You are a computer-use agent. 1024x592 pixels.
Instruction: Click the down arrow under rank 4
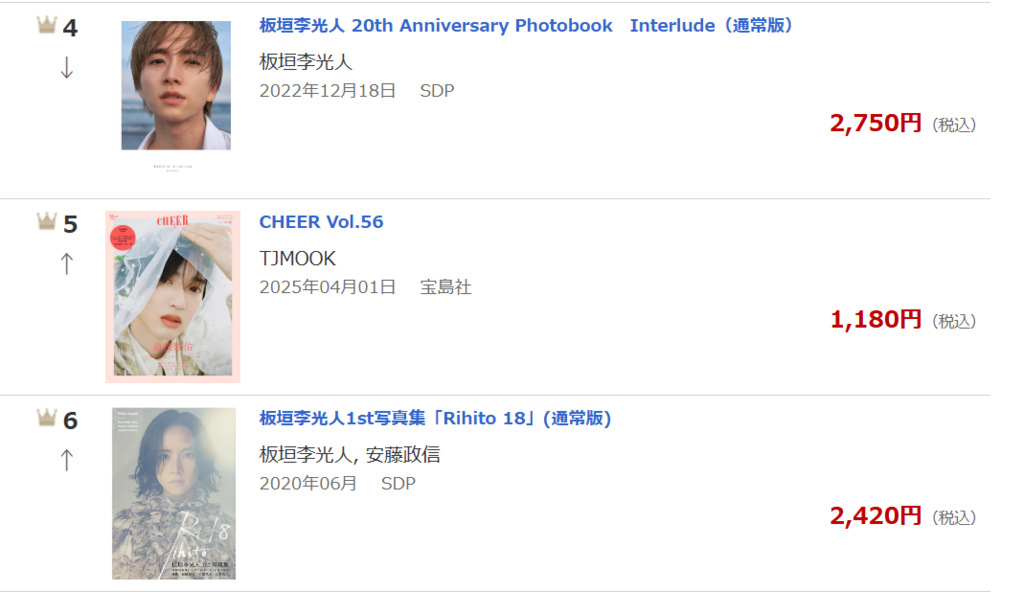67,67
